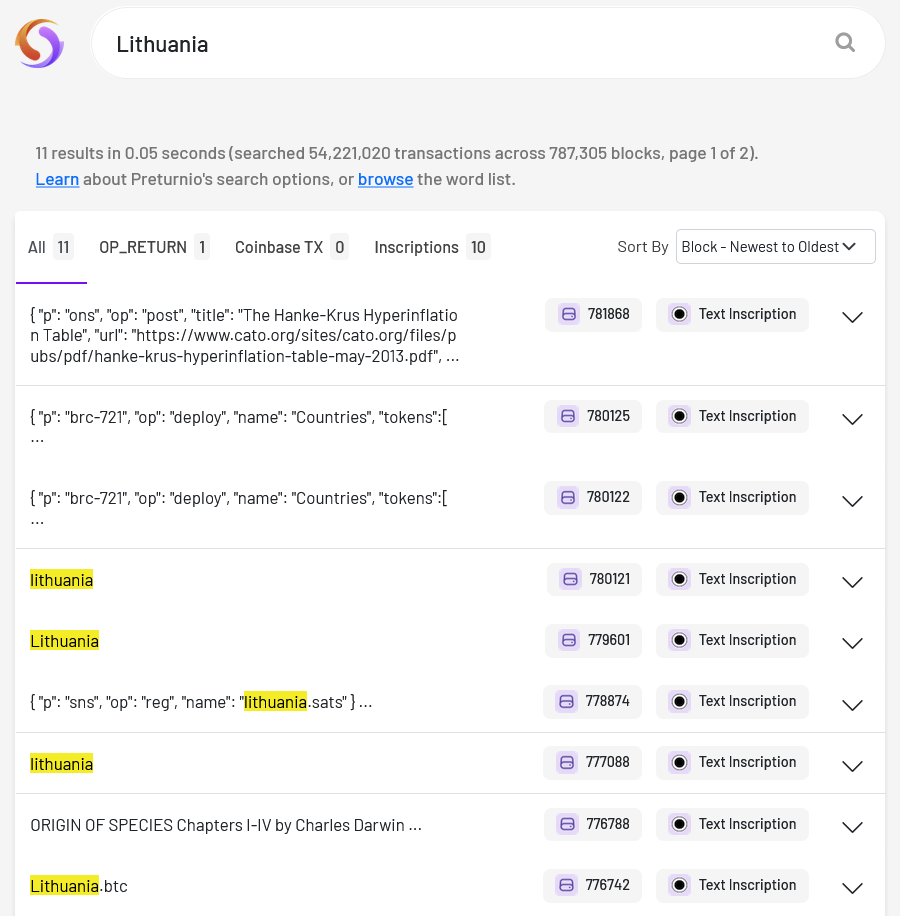Expand the Origin of Species result
Viewport: 900px width, 916px height.
[852, 827]
